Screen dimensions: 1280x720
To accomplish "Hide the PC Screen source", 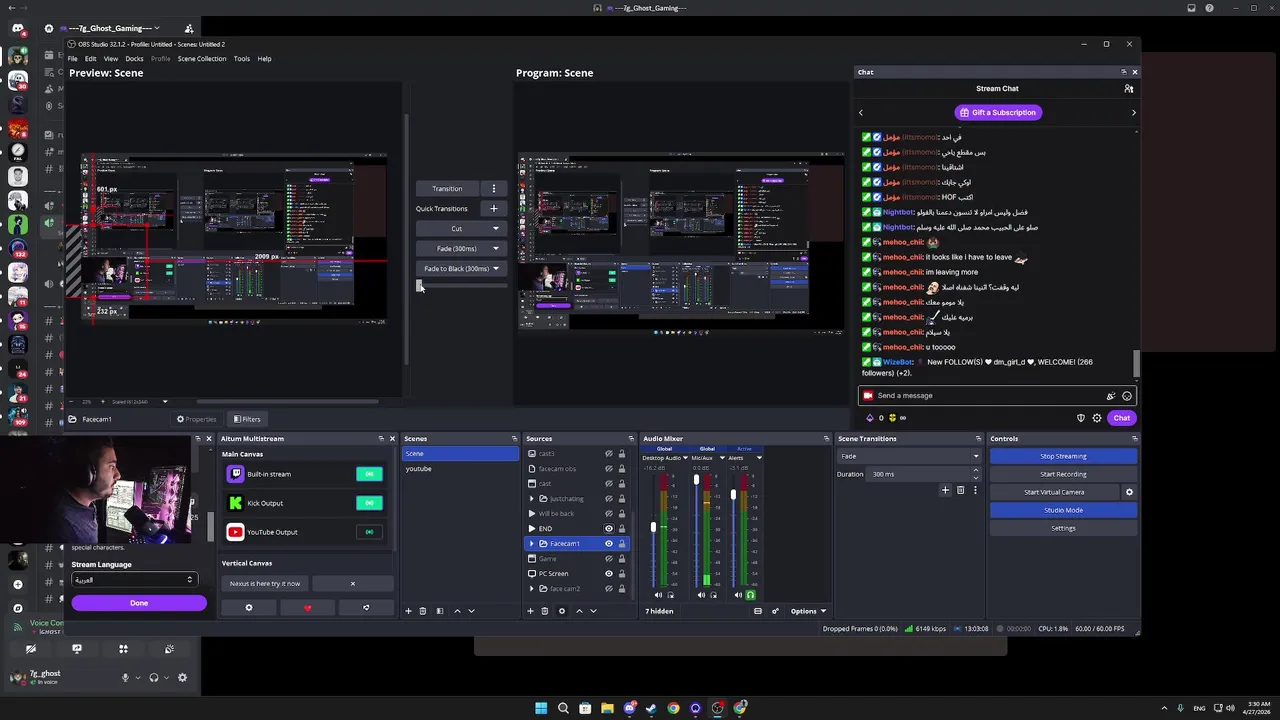I will (608, 574).
